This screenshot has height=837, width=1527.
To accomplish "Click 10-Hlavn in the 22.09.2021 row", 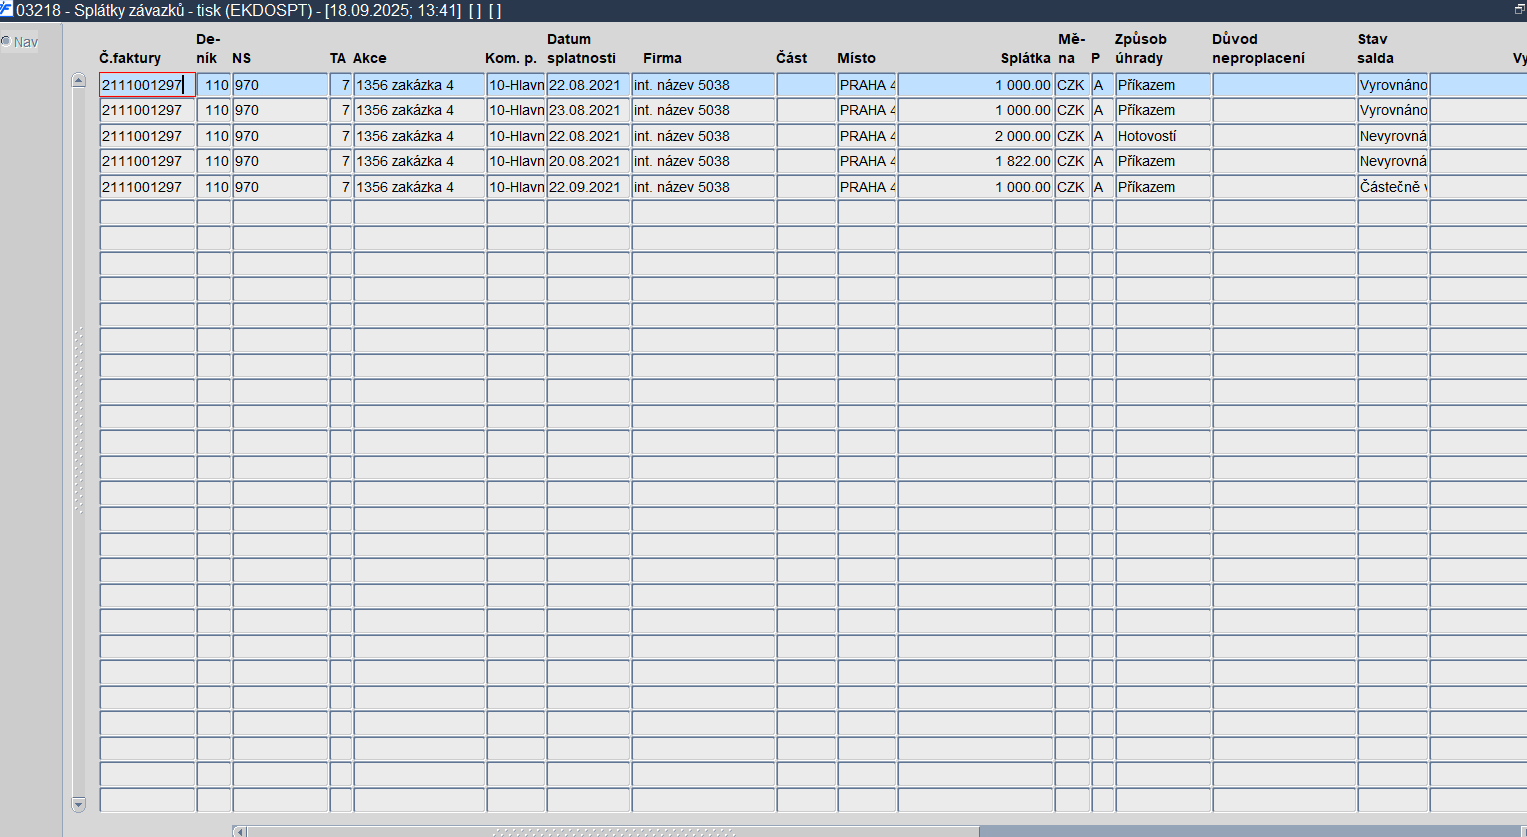I will tap(516, 187).
